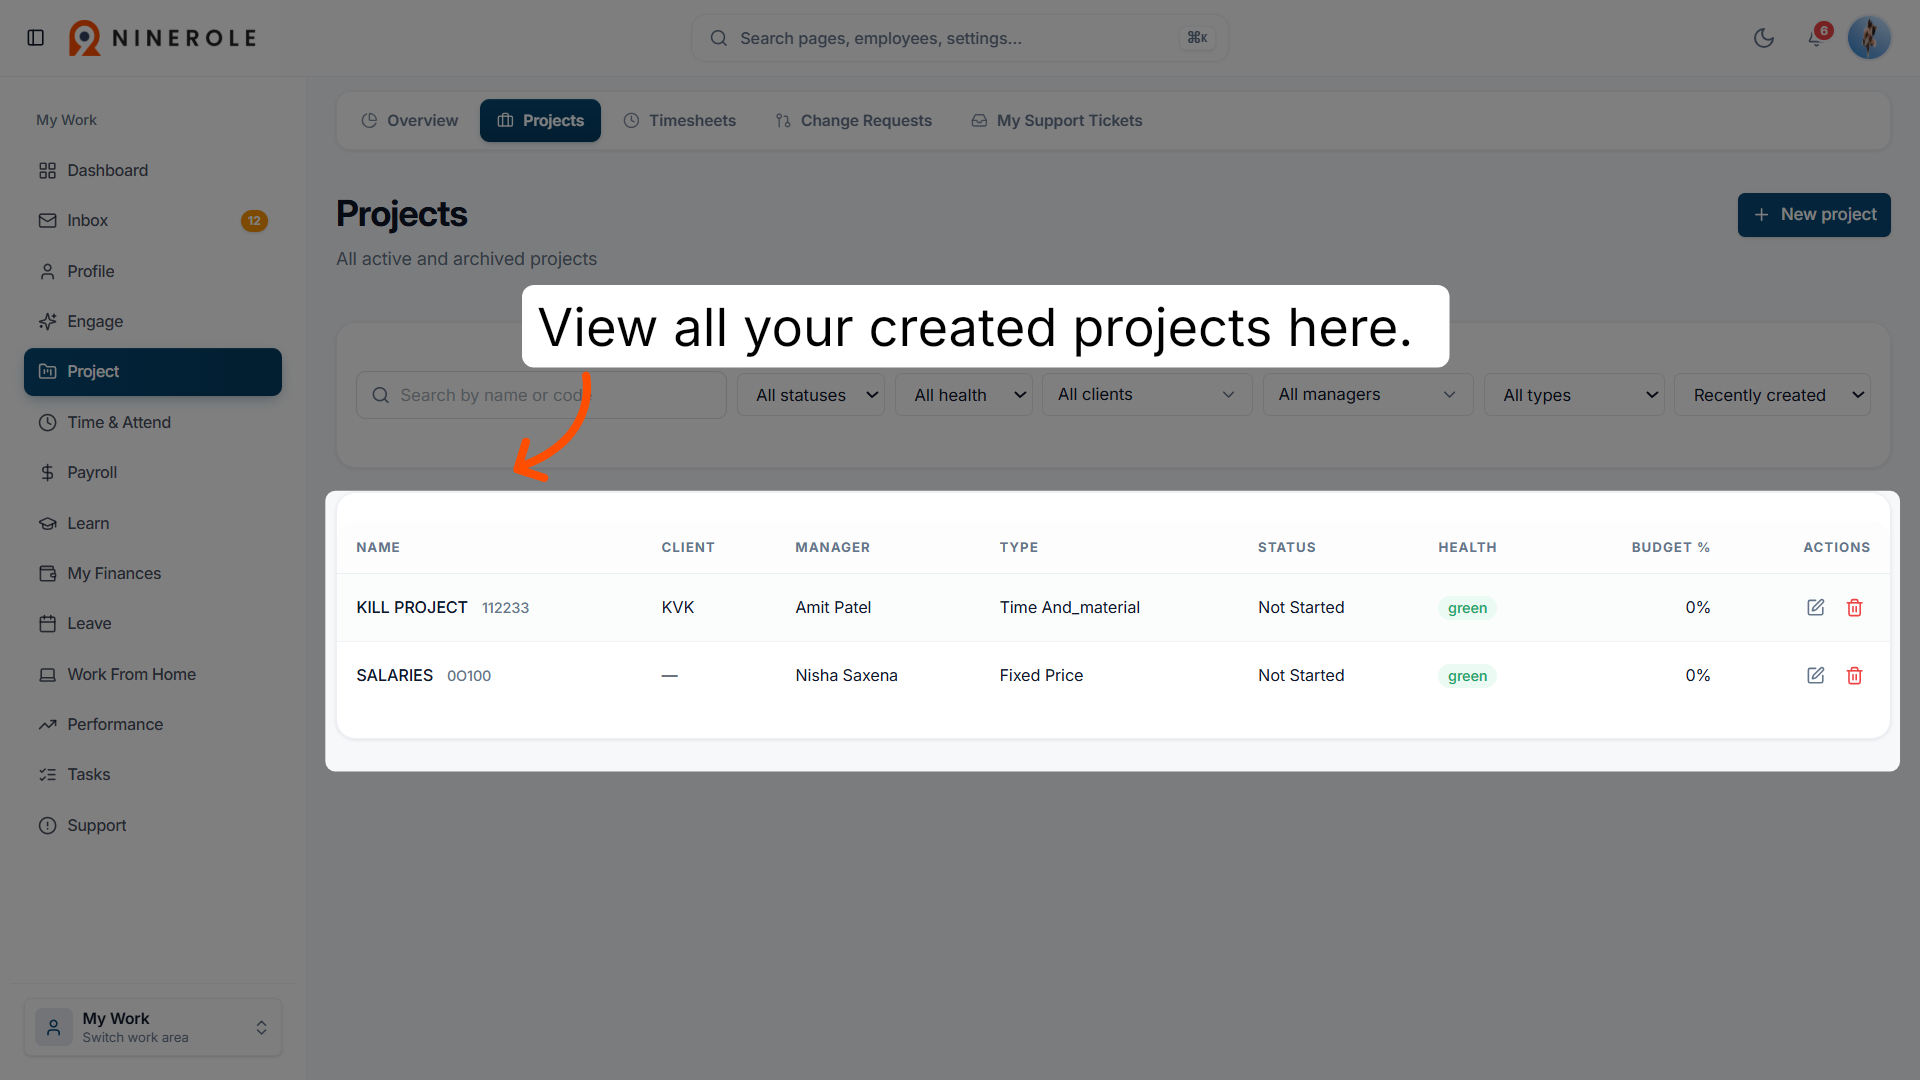Open the All health dropdown
This screenshot has width=1920, height=1080.
(x=964, y=395)
